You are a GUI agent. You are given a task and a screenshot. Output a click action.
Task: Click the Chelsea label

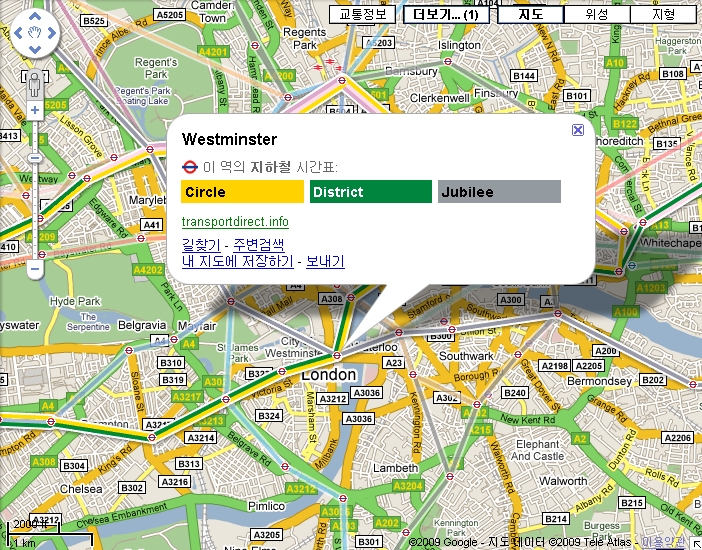pos(81,489)
